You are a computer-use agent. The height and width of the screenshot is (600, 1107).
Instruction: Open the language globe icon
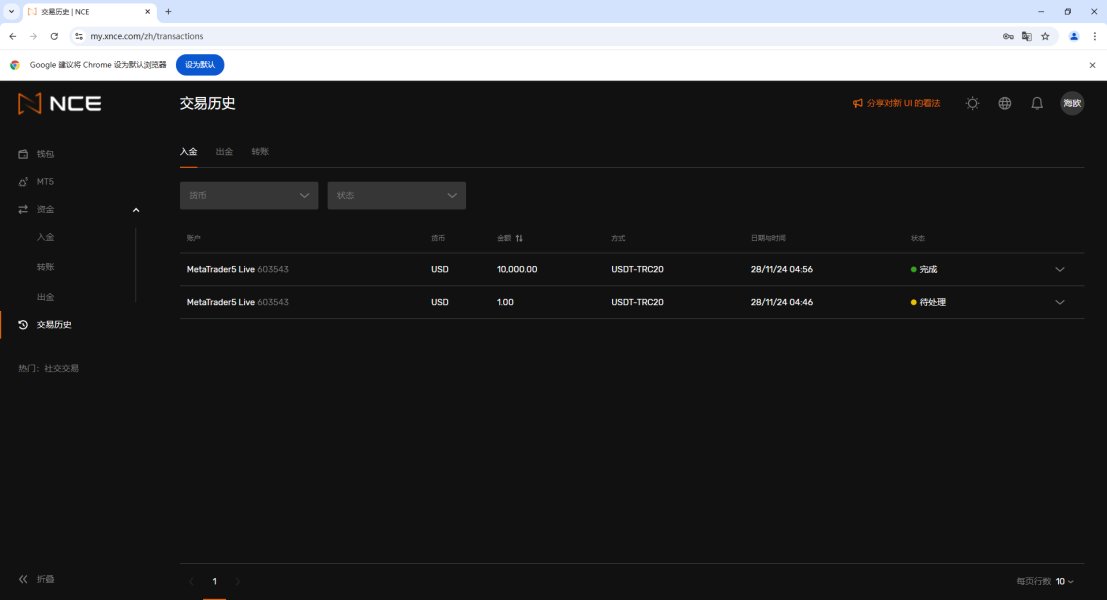(1005, 103)
